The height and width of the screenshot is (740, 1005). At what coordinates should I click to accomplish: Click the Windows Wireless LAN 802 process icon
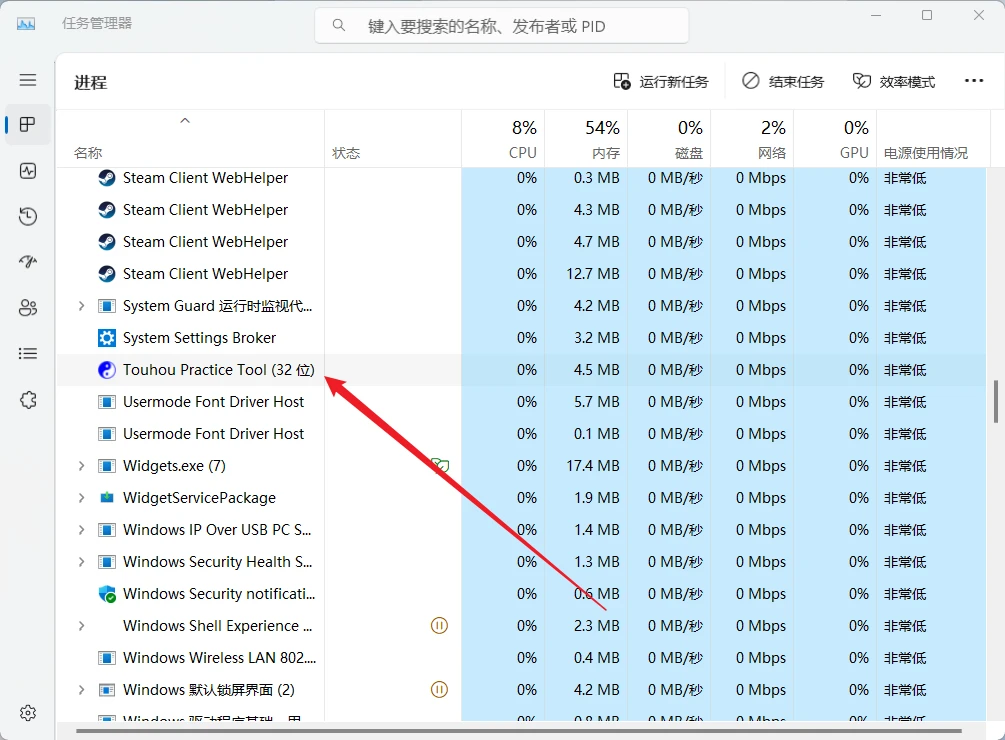pyautogui.click(x=106, y=658)
